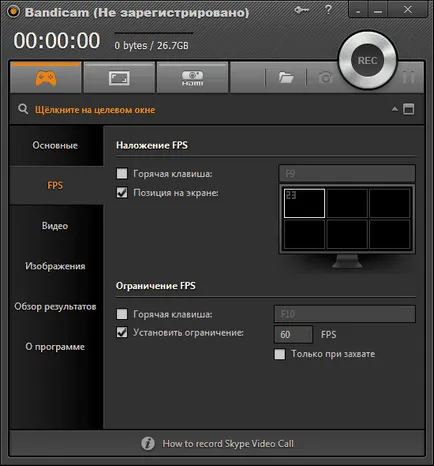The width and height of the screenshot is (434, 466).
Task: Click the pause recording icon
Action: click(x=409, y=77)
